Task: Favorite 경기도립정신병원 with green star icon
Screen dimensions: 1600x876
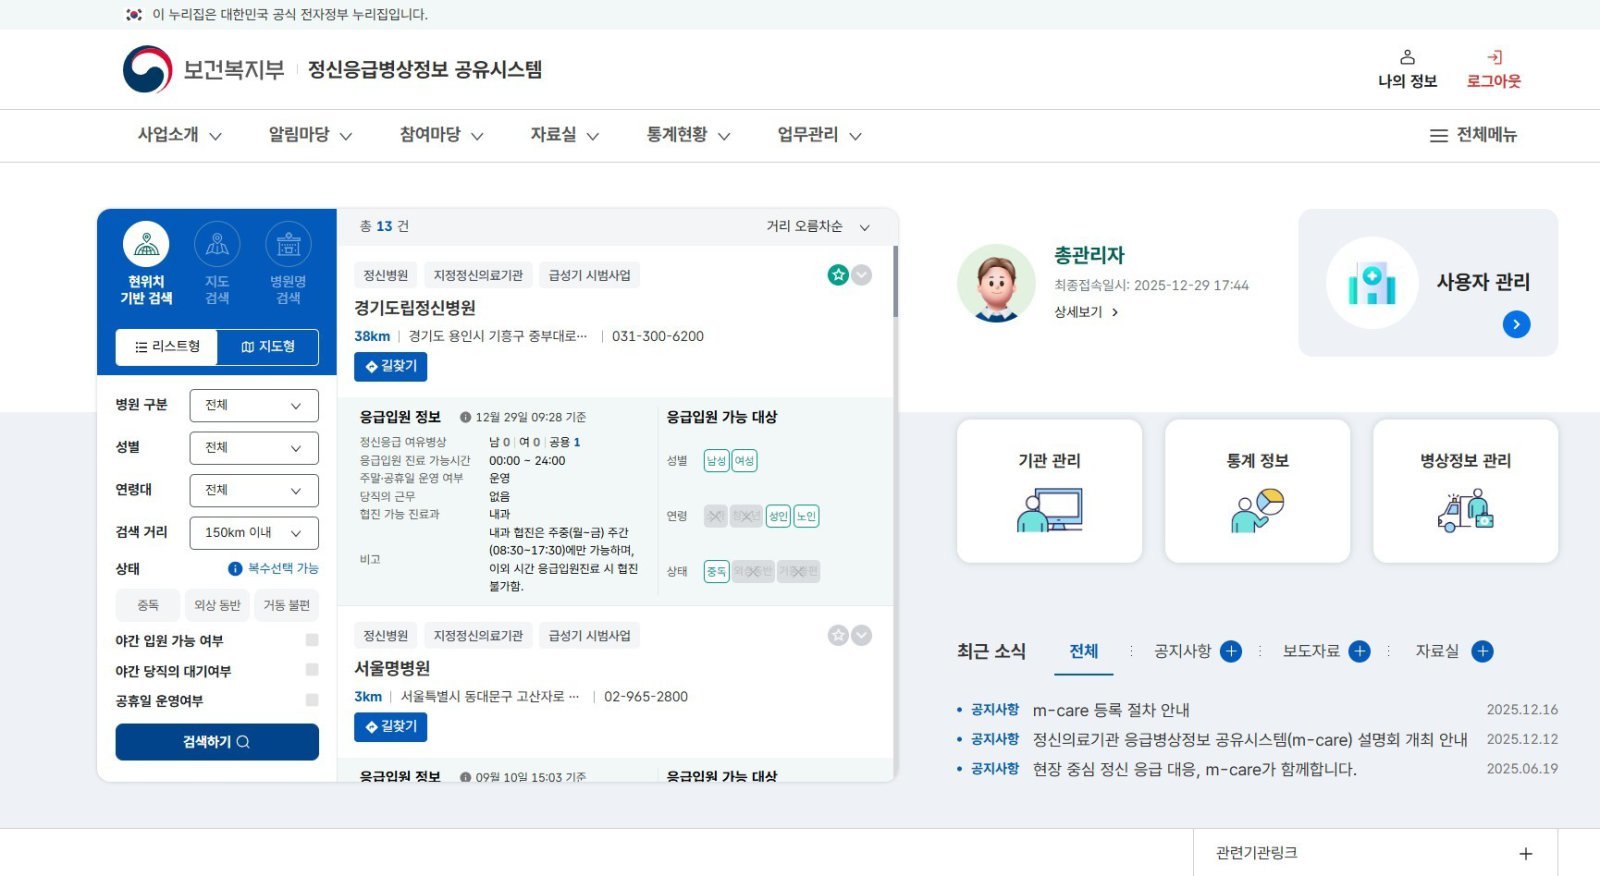Action: pos(838,275)
